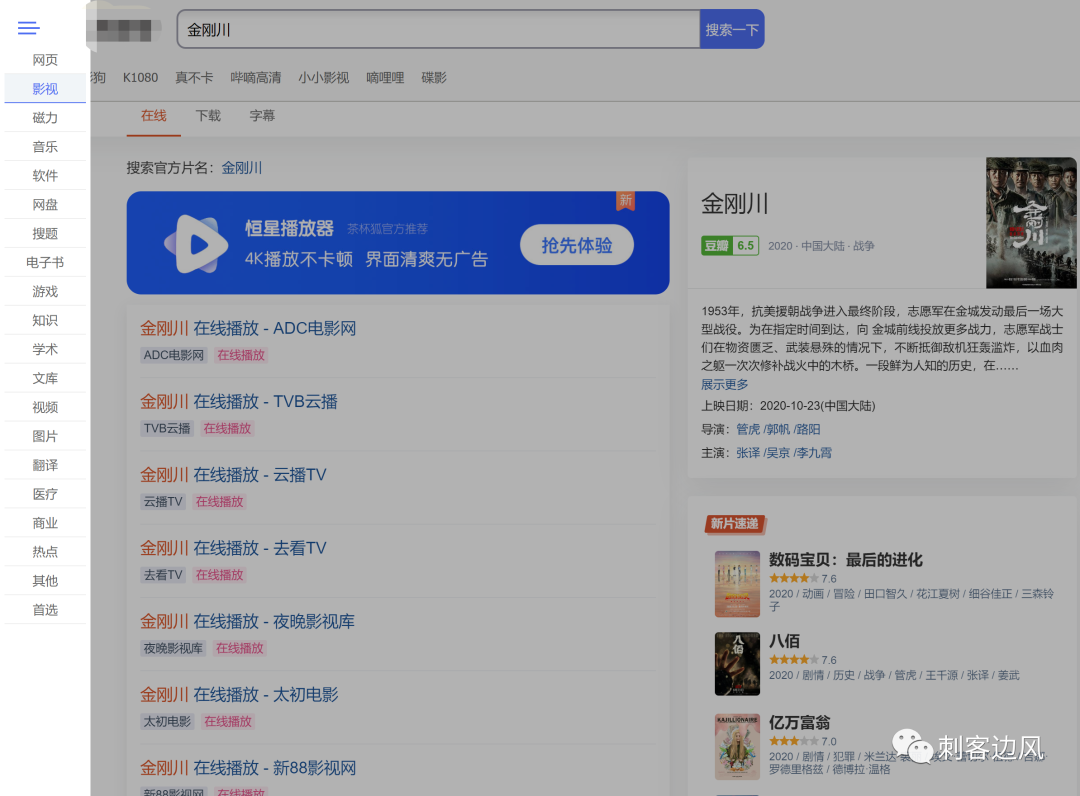Select 电子书 in the sidebar
The width and height of the screenshot is (1080, 796).
(x=45, y=262)
